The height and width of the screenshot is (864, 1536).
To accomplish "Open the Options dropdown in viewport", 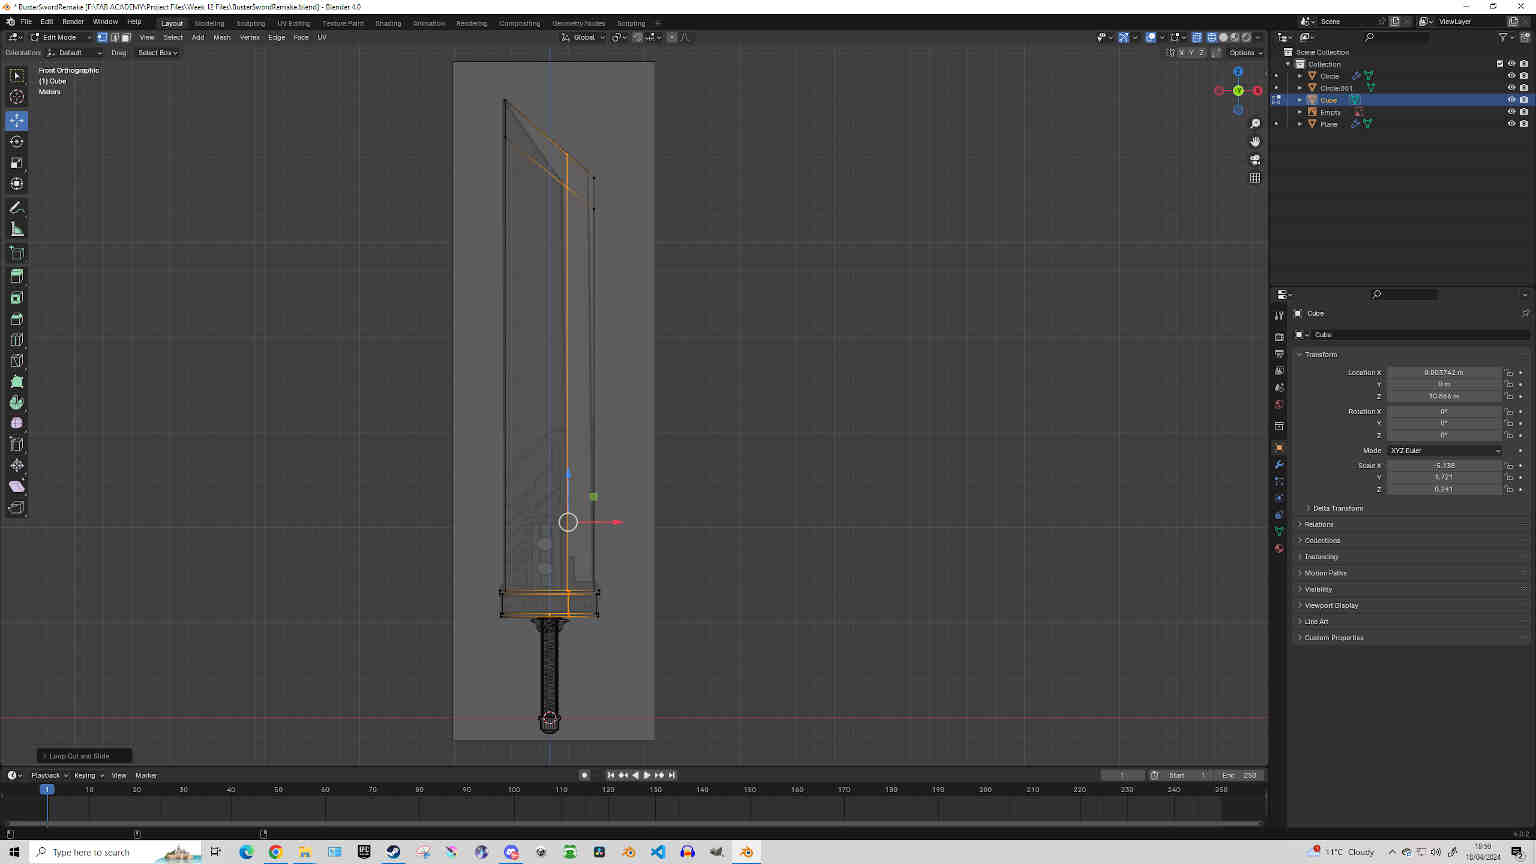I will coord(1245,53).
